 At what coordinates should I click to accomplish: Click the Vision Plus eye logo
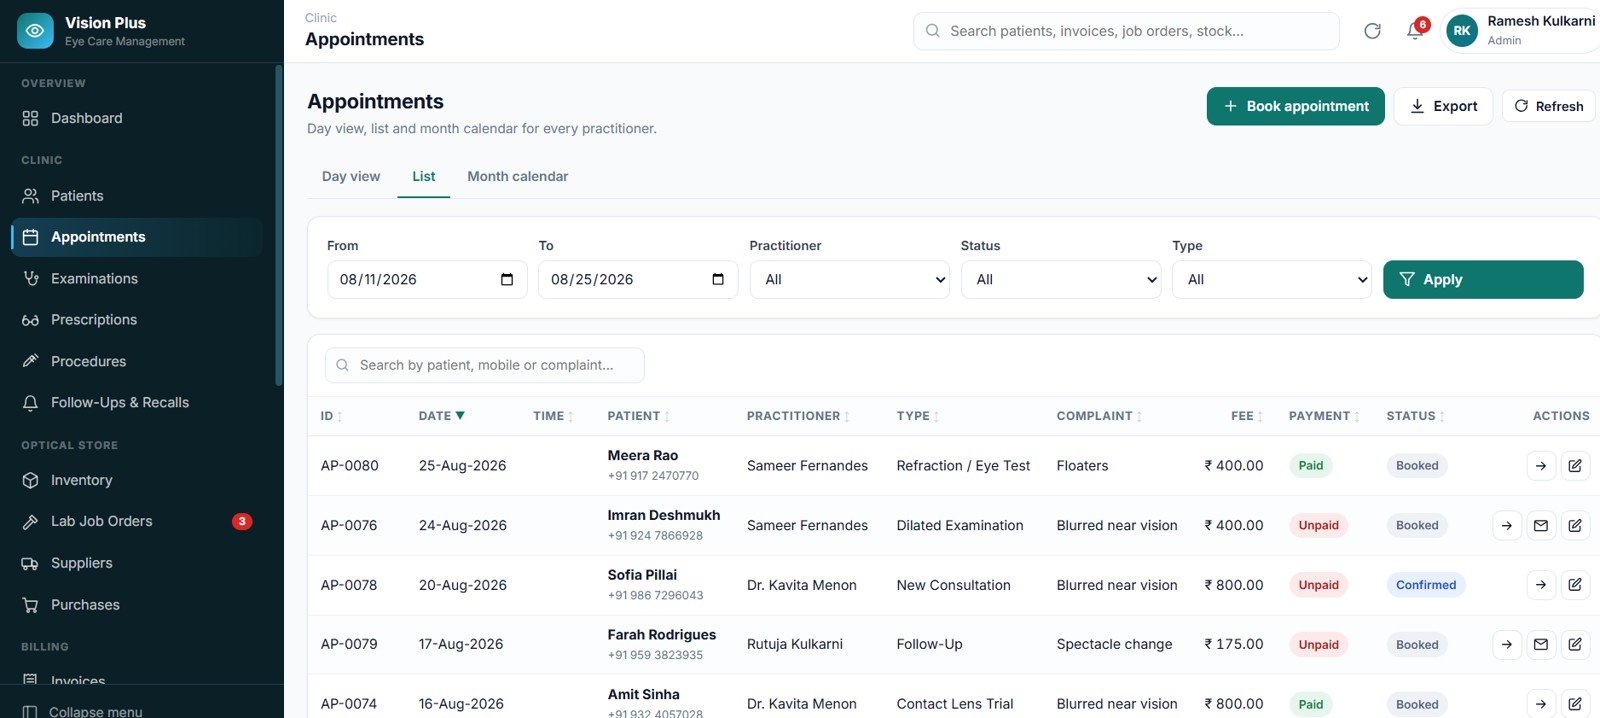35,31
